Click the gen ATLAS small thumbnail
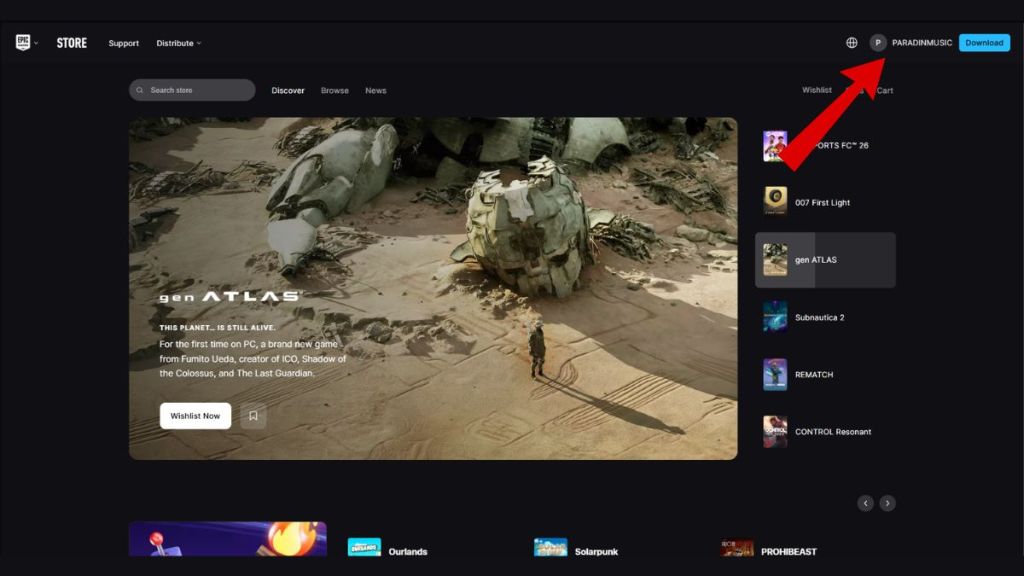Image resolution: width=1024 pixels, height=576 pixels. pyautogui.click(x=775, y=260)
